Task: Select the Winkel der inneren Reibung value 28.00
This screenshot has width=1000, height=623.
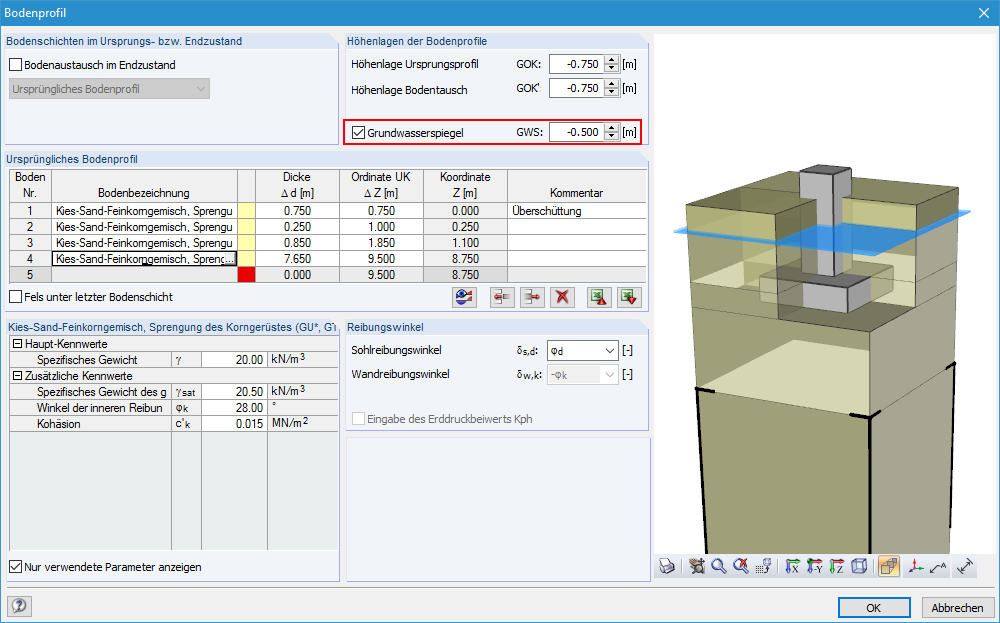Action: click(233, 408)
